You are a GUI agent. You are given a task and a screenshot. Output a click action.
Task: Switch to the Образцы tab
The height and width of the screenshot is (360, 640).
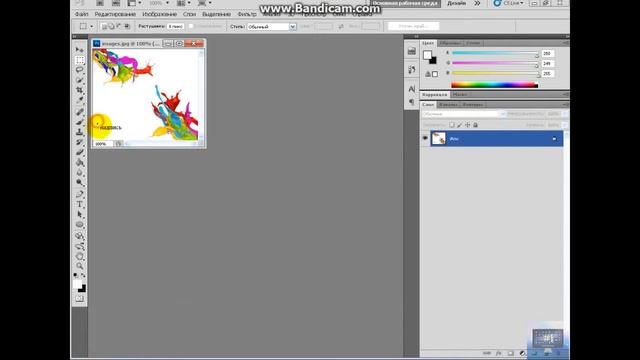450,43
